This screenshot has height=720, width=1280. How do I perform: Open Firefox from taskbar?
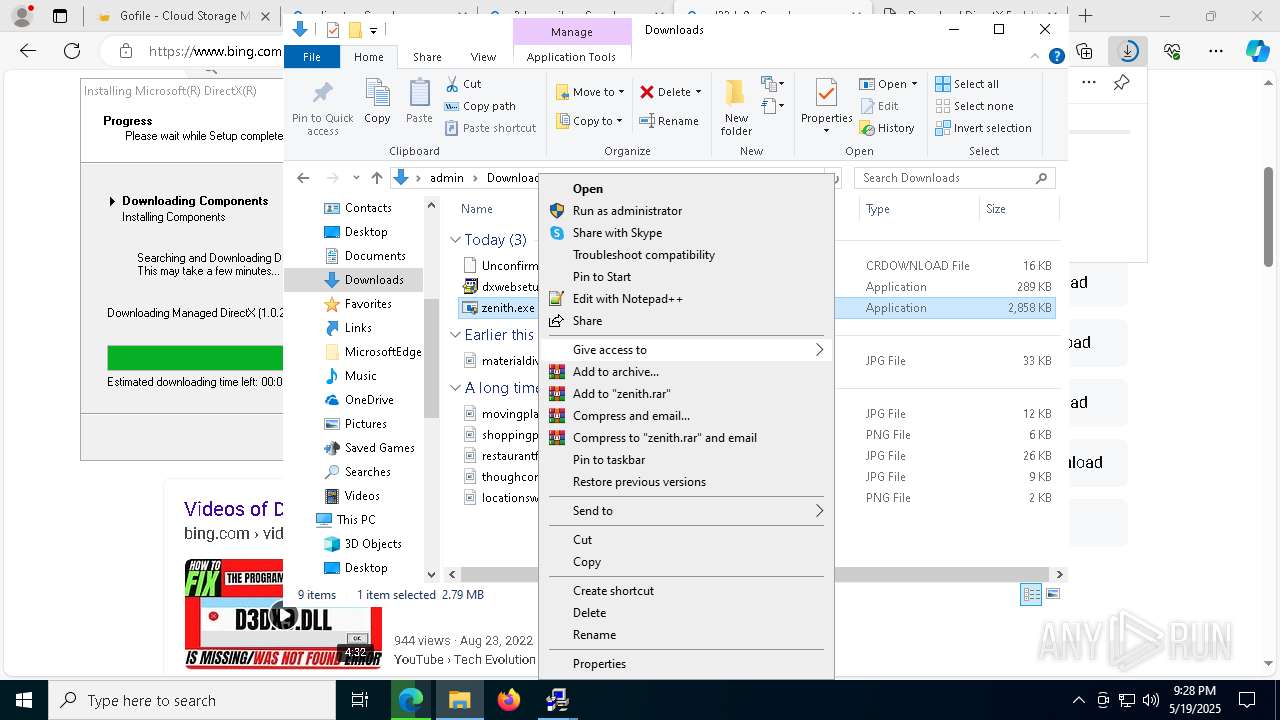[x=509, y=700]
